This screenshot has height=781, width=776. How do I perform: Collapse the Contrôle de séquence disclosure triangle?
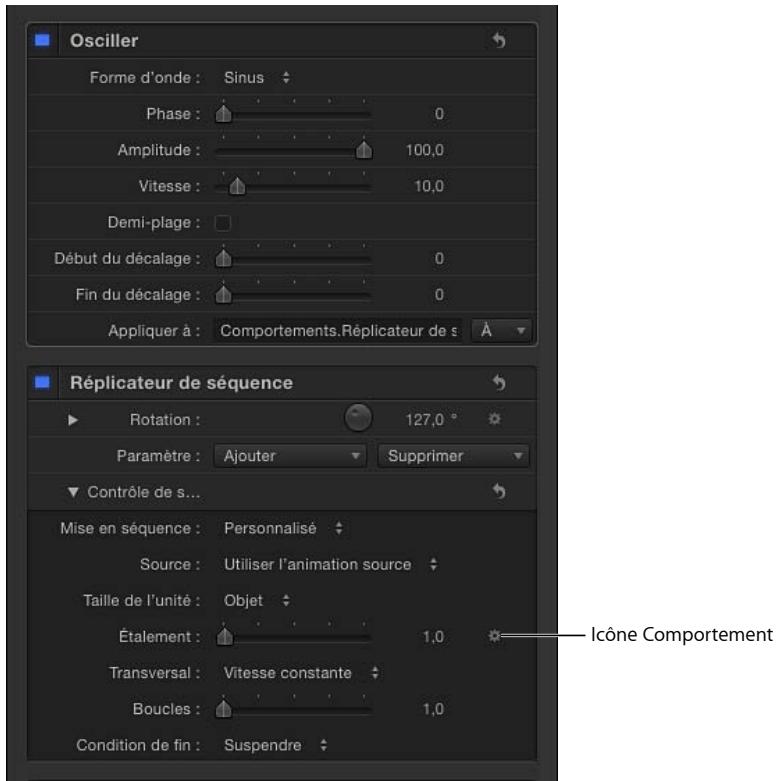tap(73, 492)
